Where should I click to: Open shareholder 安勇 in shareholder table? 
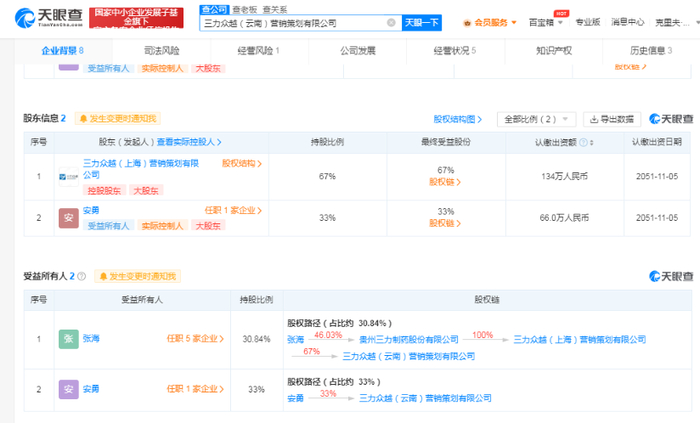[x=91, y=211]
